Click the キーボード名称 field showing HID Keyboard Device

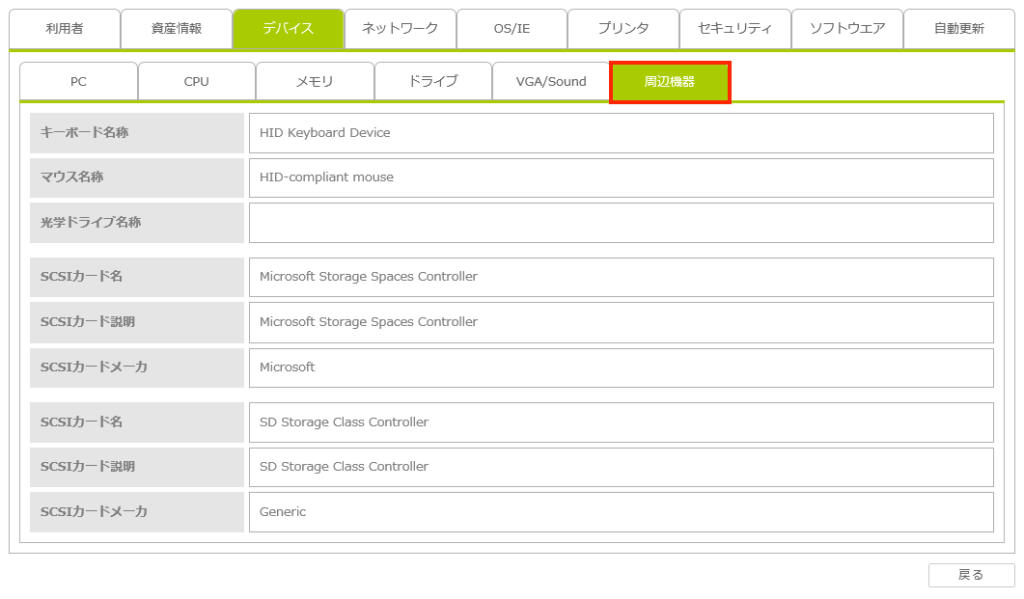(621, 133)
